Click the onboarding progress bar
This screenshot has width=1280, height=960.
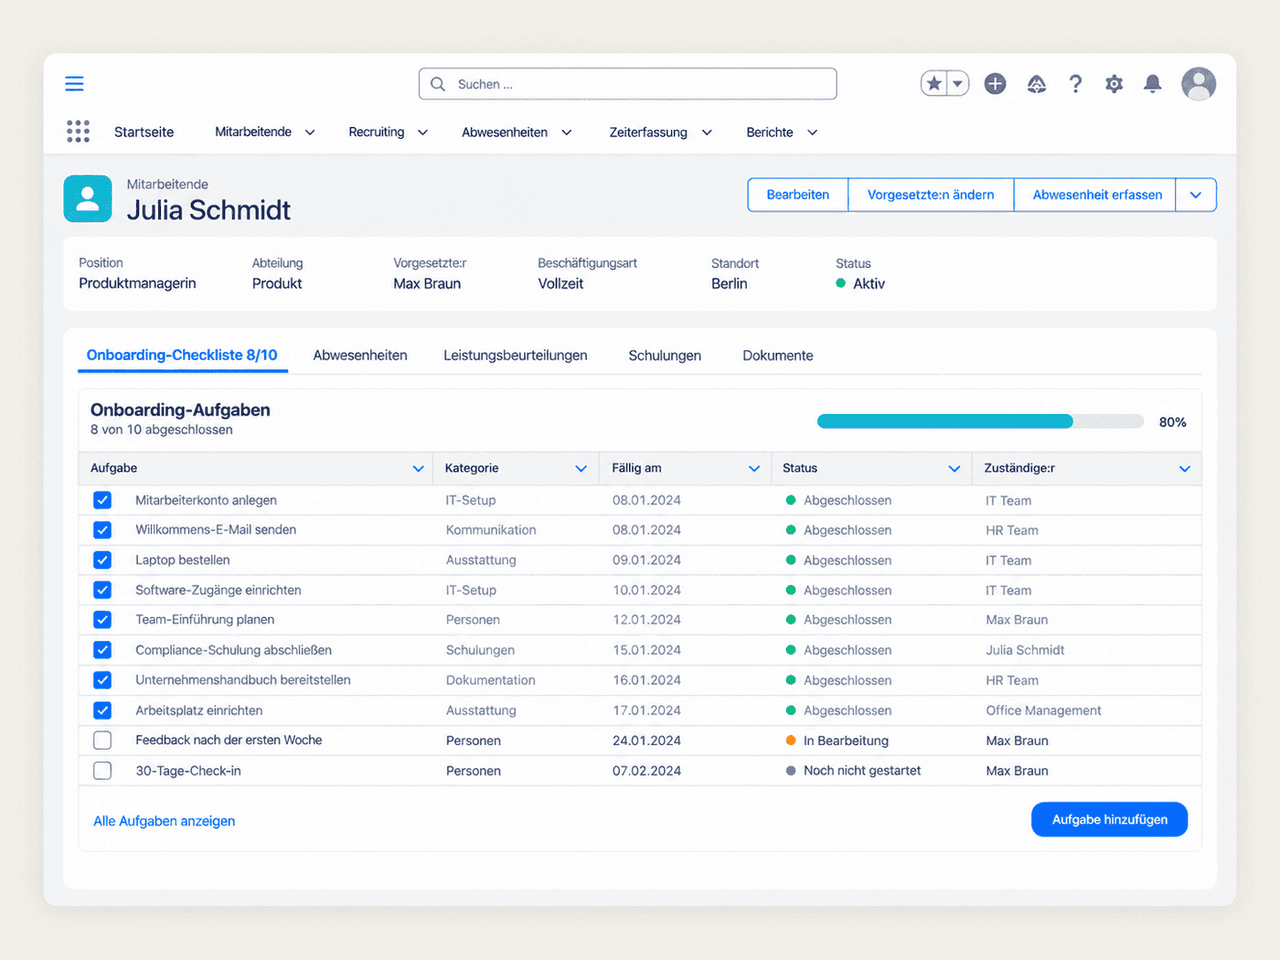point(980,422)
